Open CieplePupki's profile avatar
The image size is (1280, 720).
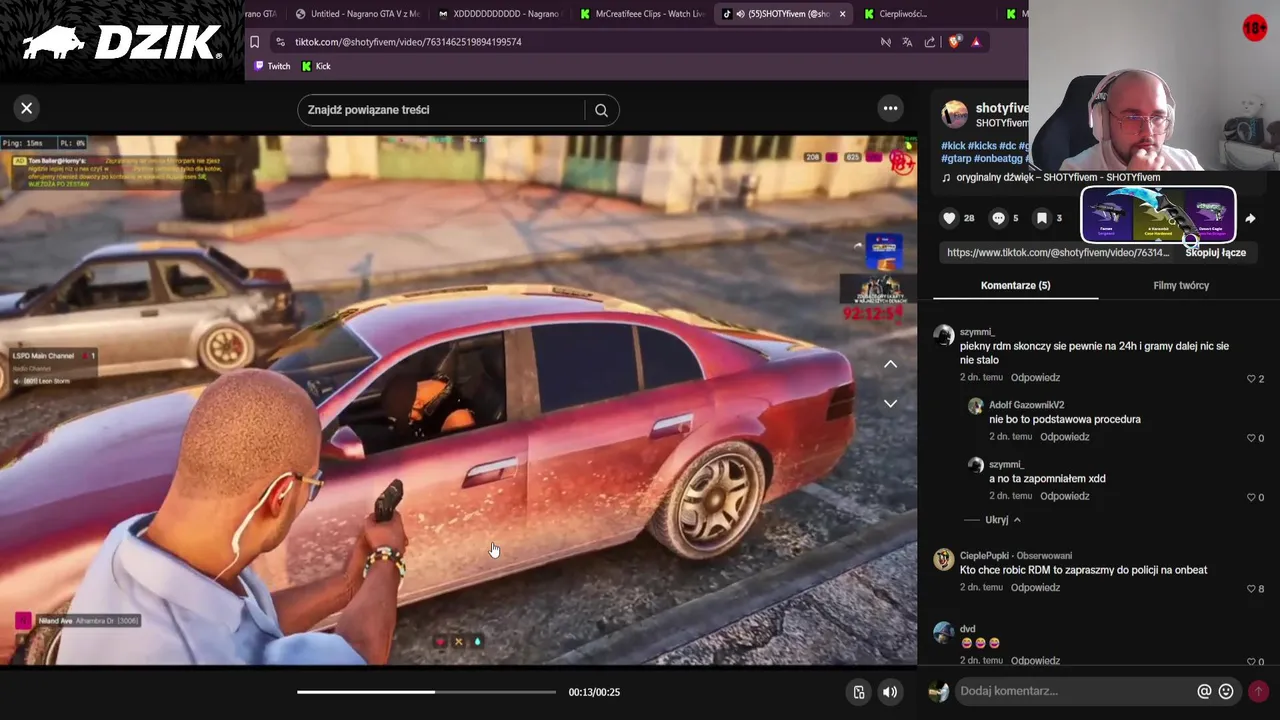click(x=943, y=560)
